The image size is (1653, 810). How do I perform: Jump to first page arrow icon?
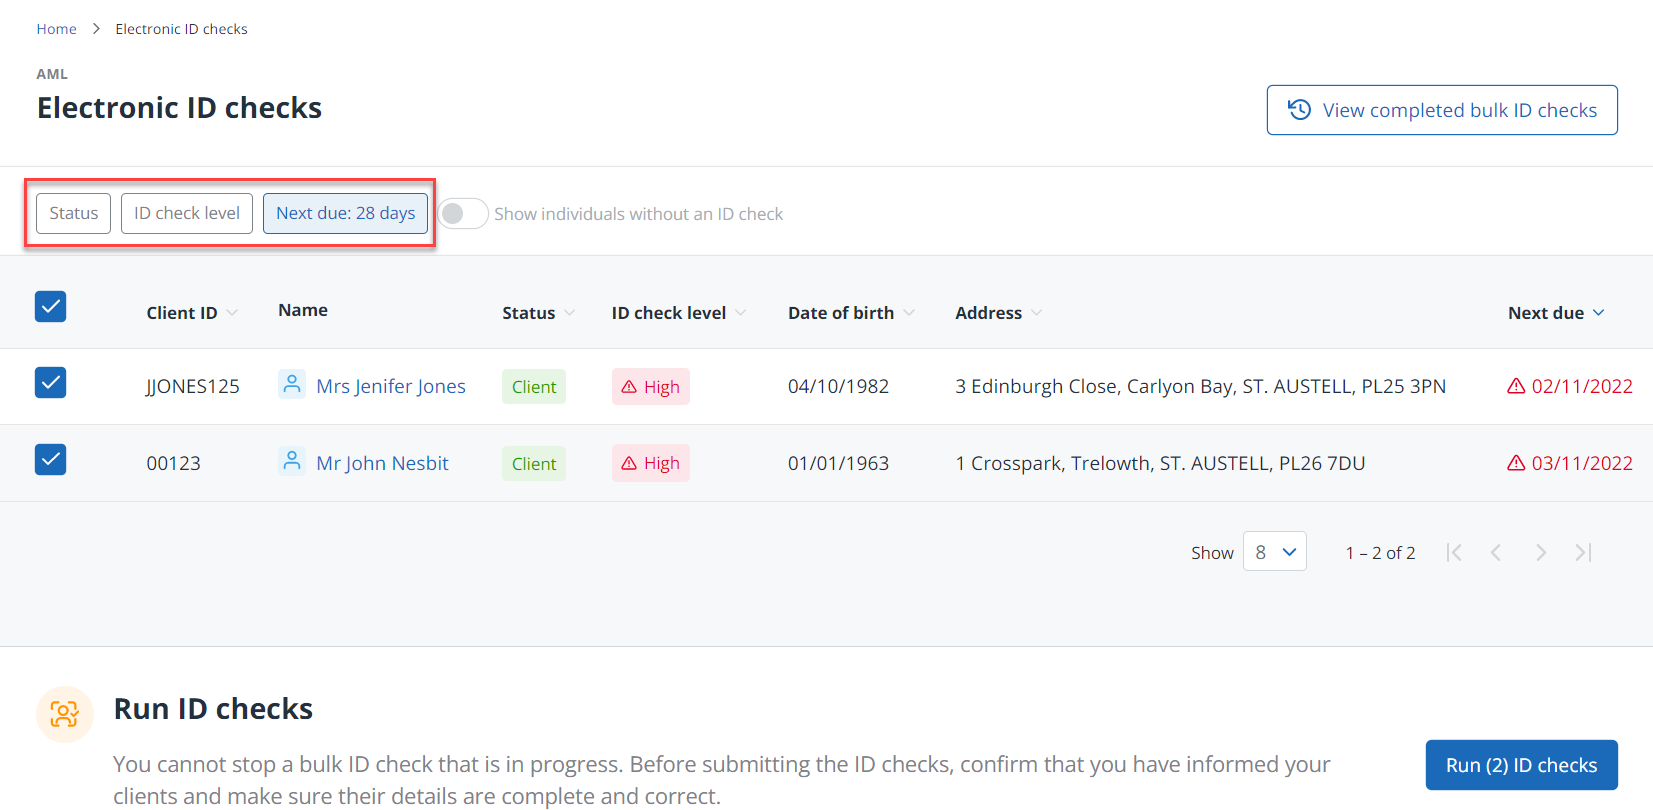(1454, 553)
